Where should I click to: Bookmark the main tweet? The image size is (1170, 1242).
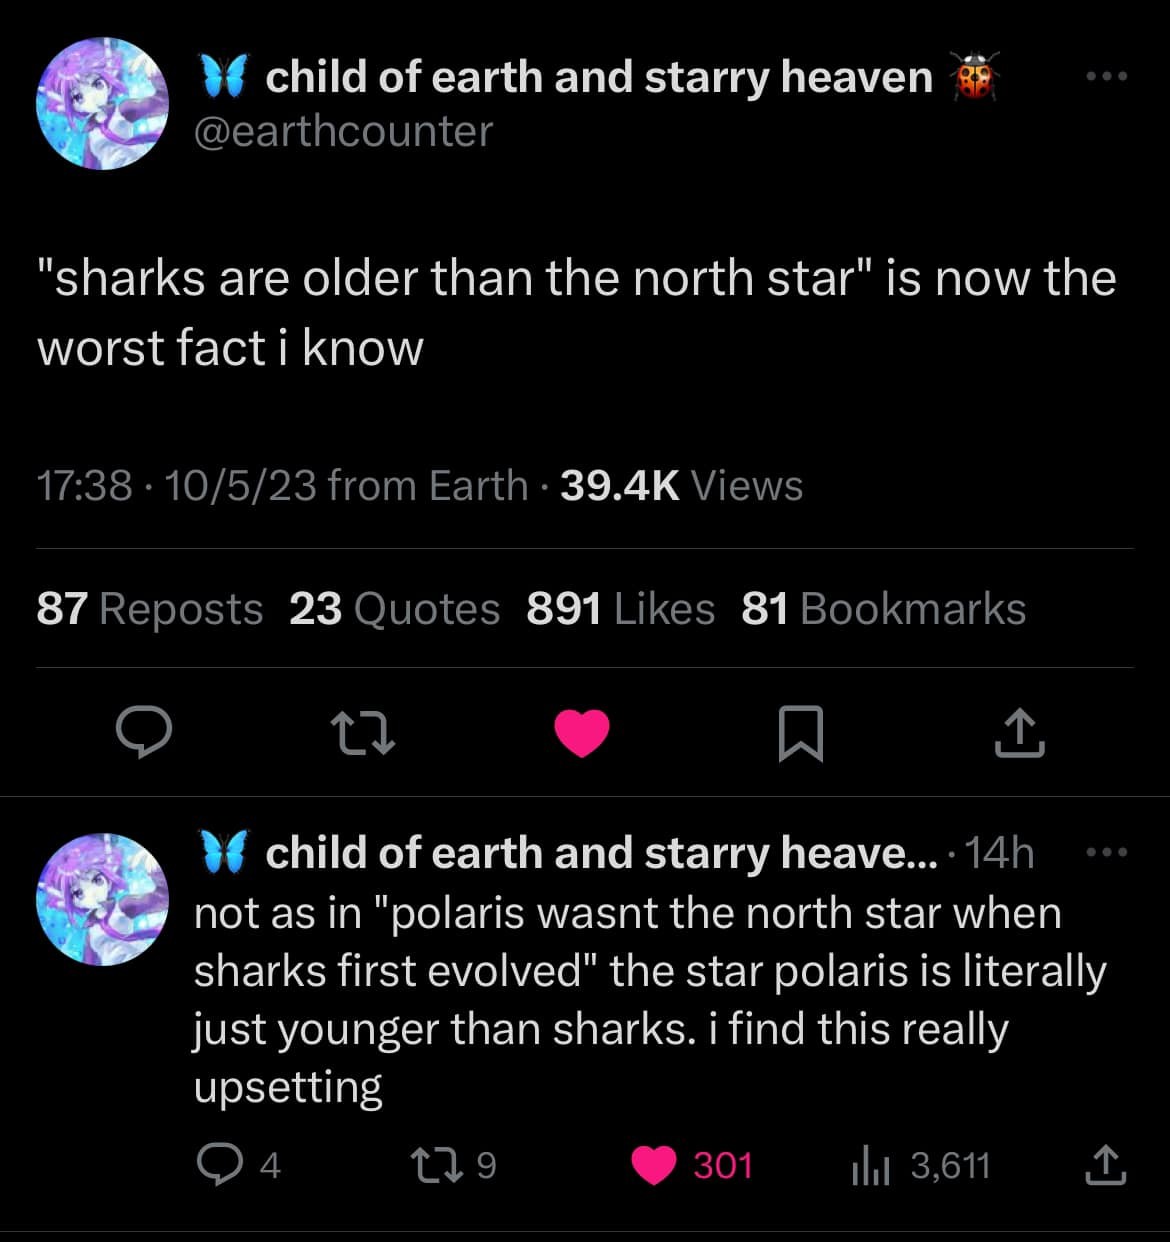click(801, 732)
